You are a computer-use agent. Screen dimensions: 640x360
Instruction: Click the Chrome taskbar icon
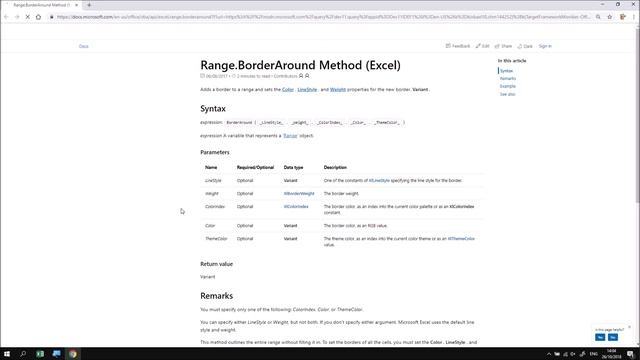pyautogui.click(x=73, y=354)
